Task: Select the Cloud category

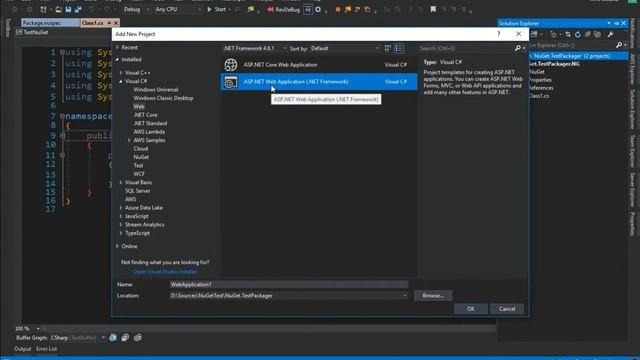Action: click(141, 149)
